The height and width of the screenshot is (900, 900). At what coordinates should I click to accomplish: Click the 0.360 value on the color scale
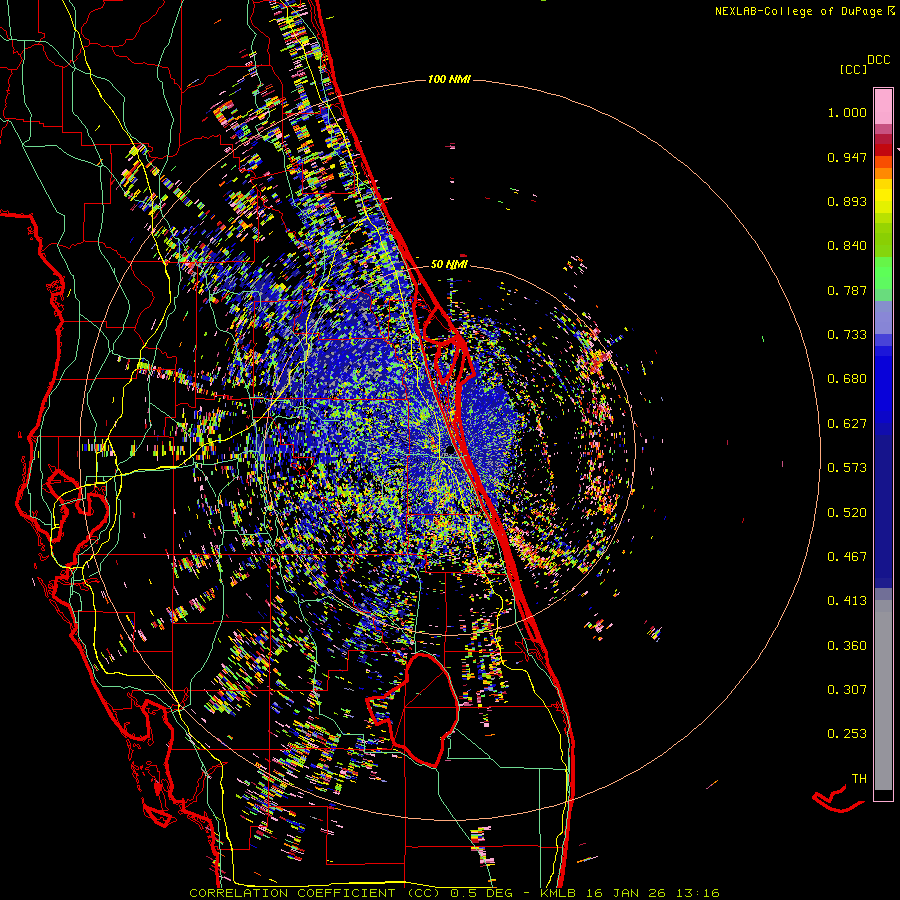coord(847,646)
